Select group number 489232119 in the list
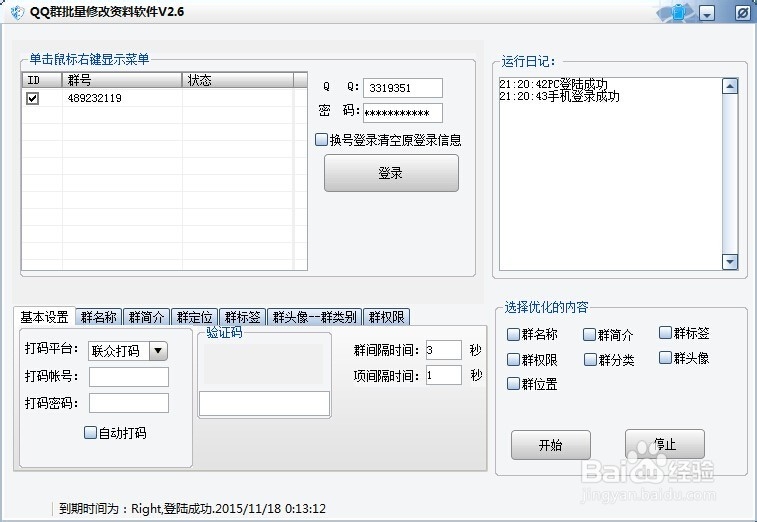The height and width of the screenshot is (522, 757). [95, 99]
